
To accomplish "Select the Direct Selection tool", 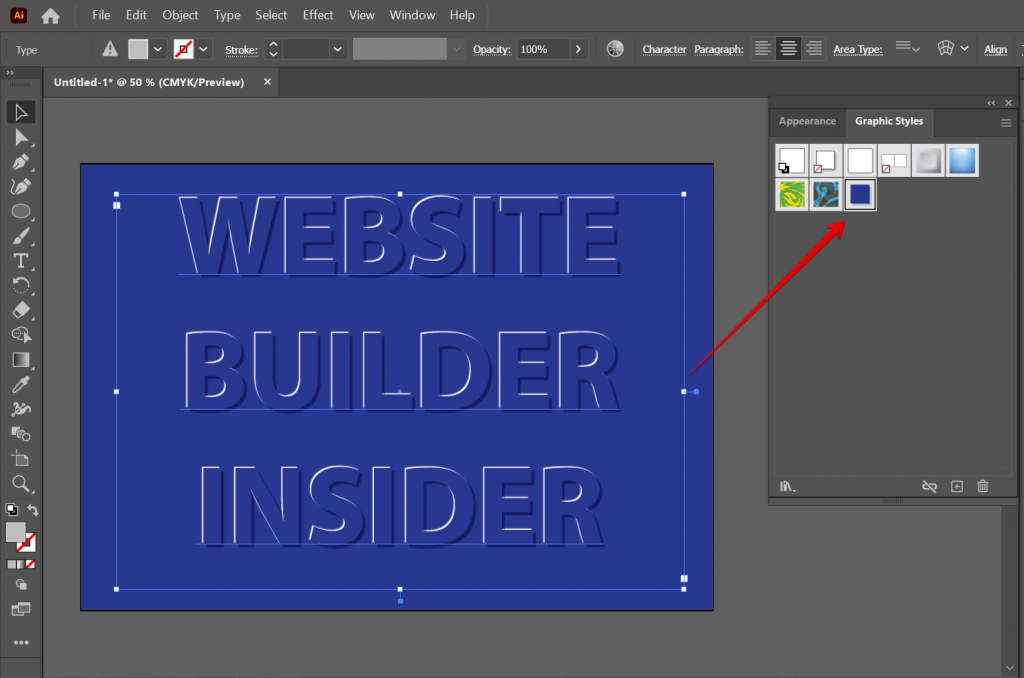I will (21, 136).
